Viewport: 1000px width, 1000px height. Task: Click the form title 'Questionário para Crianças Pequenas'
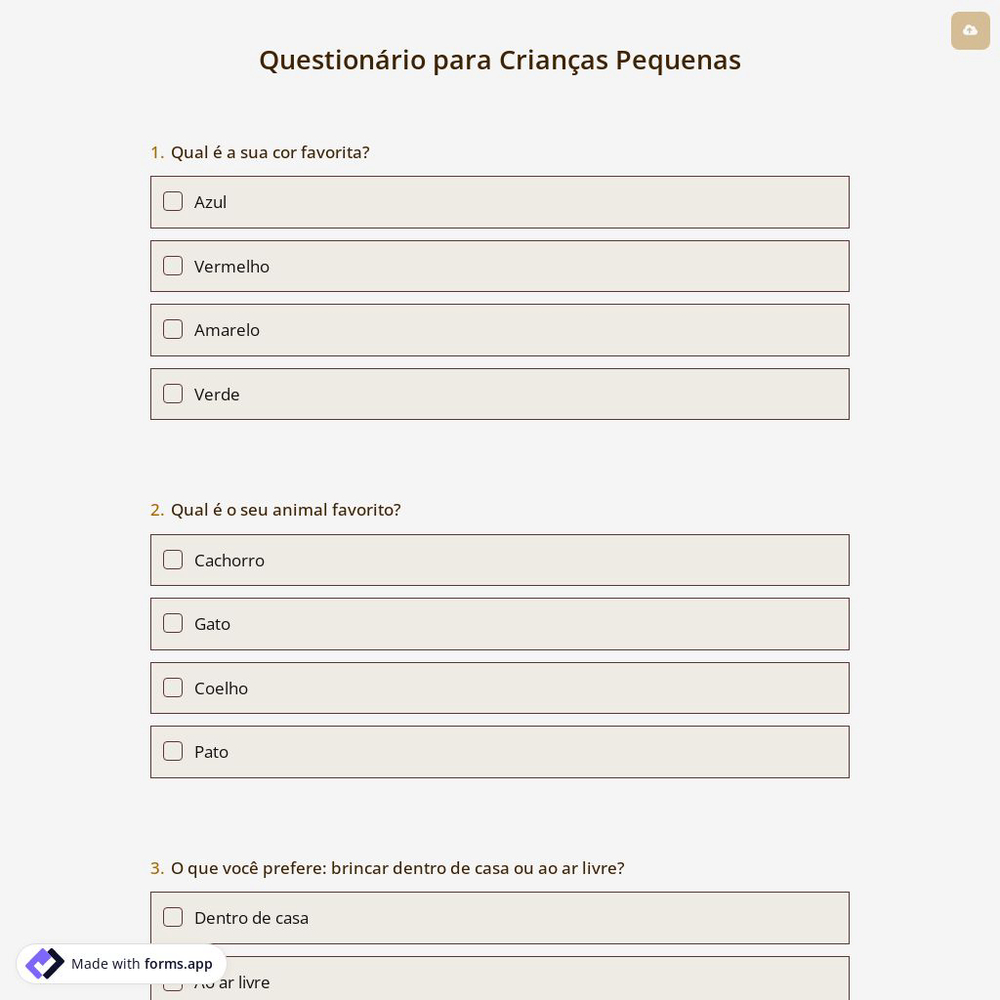[x=500, y=59]
